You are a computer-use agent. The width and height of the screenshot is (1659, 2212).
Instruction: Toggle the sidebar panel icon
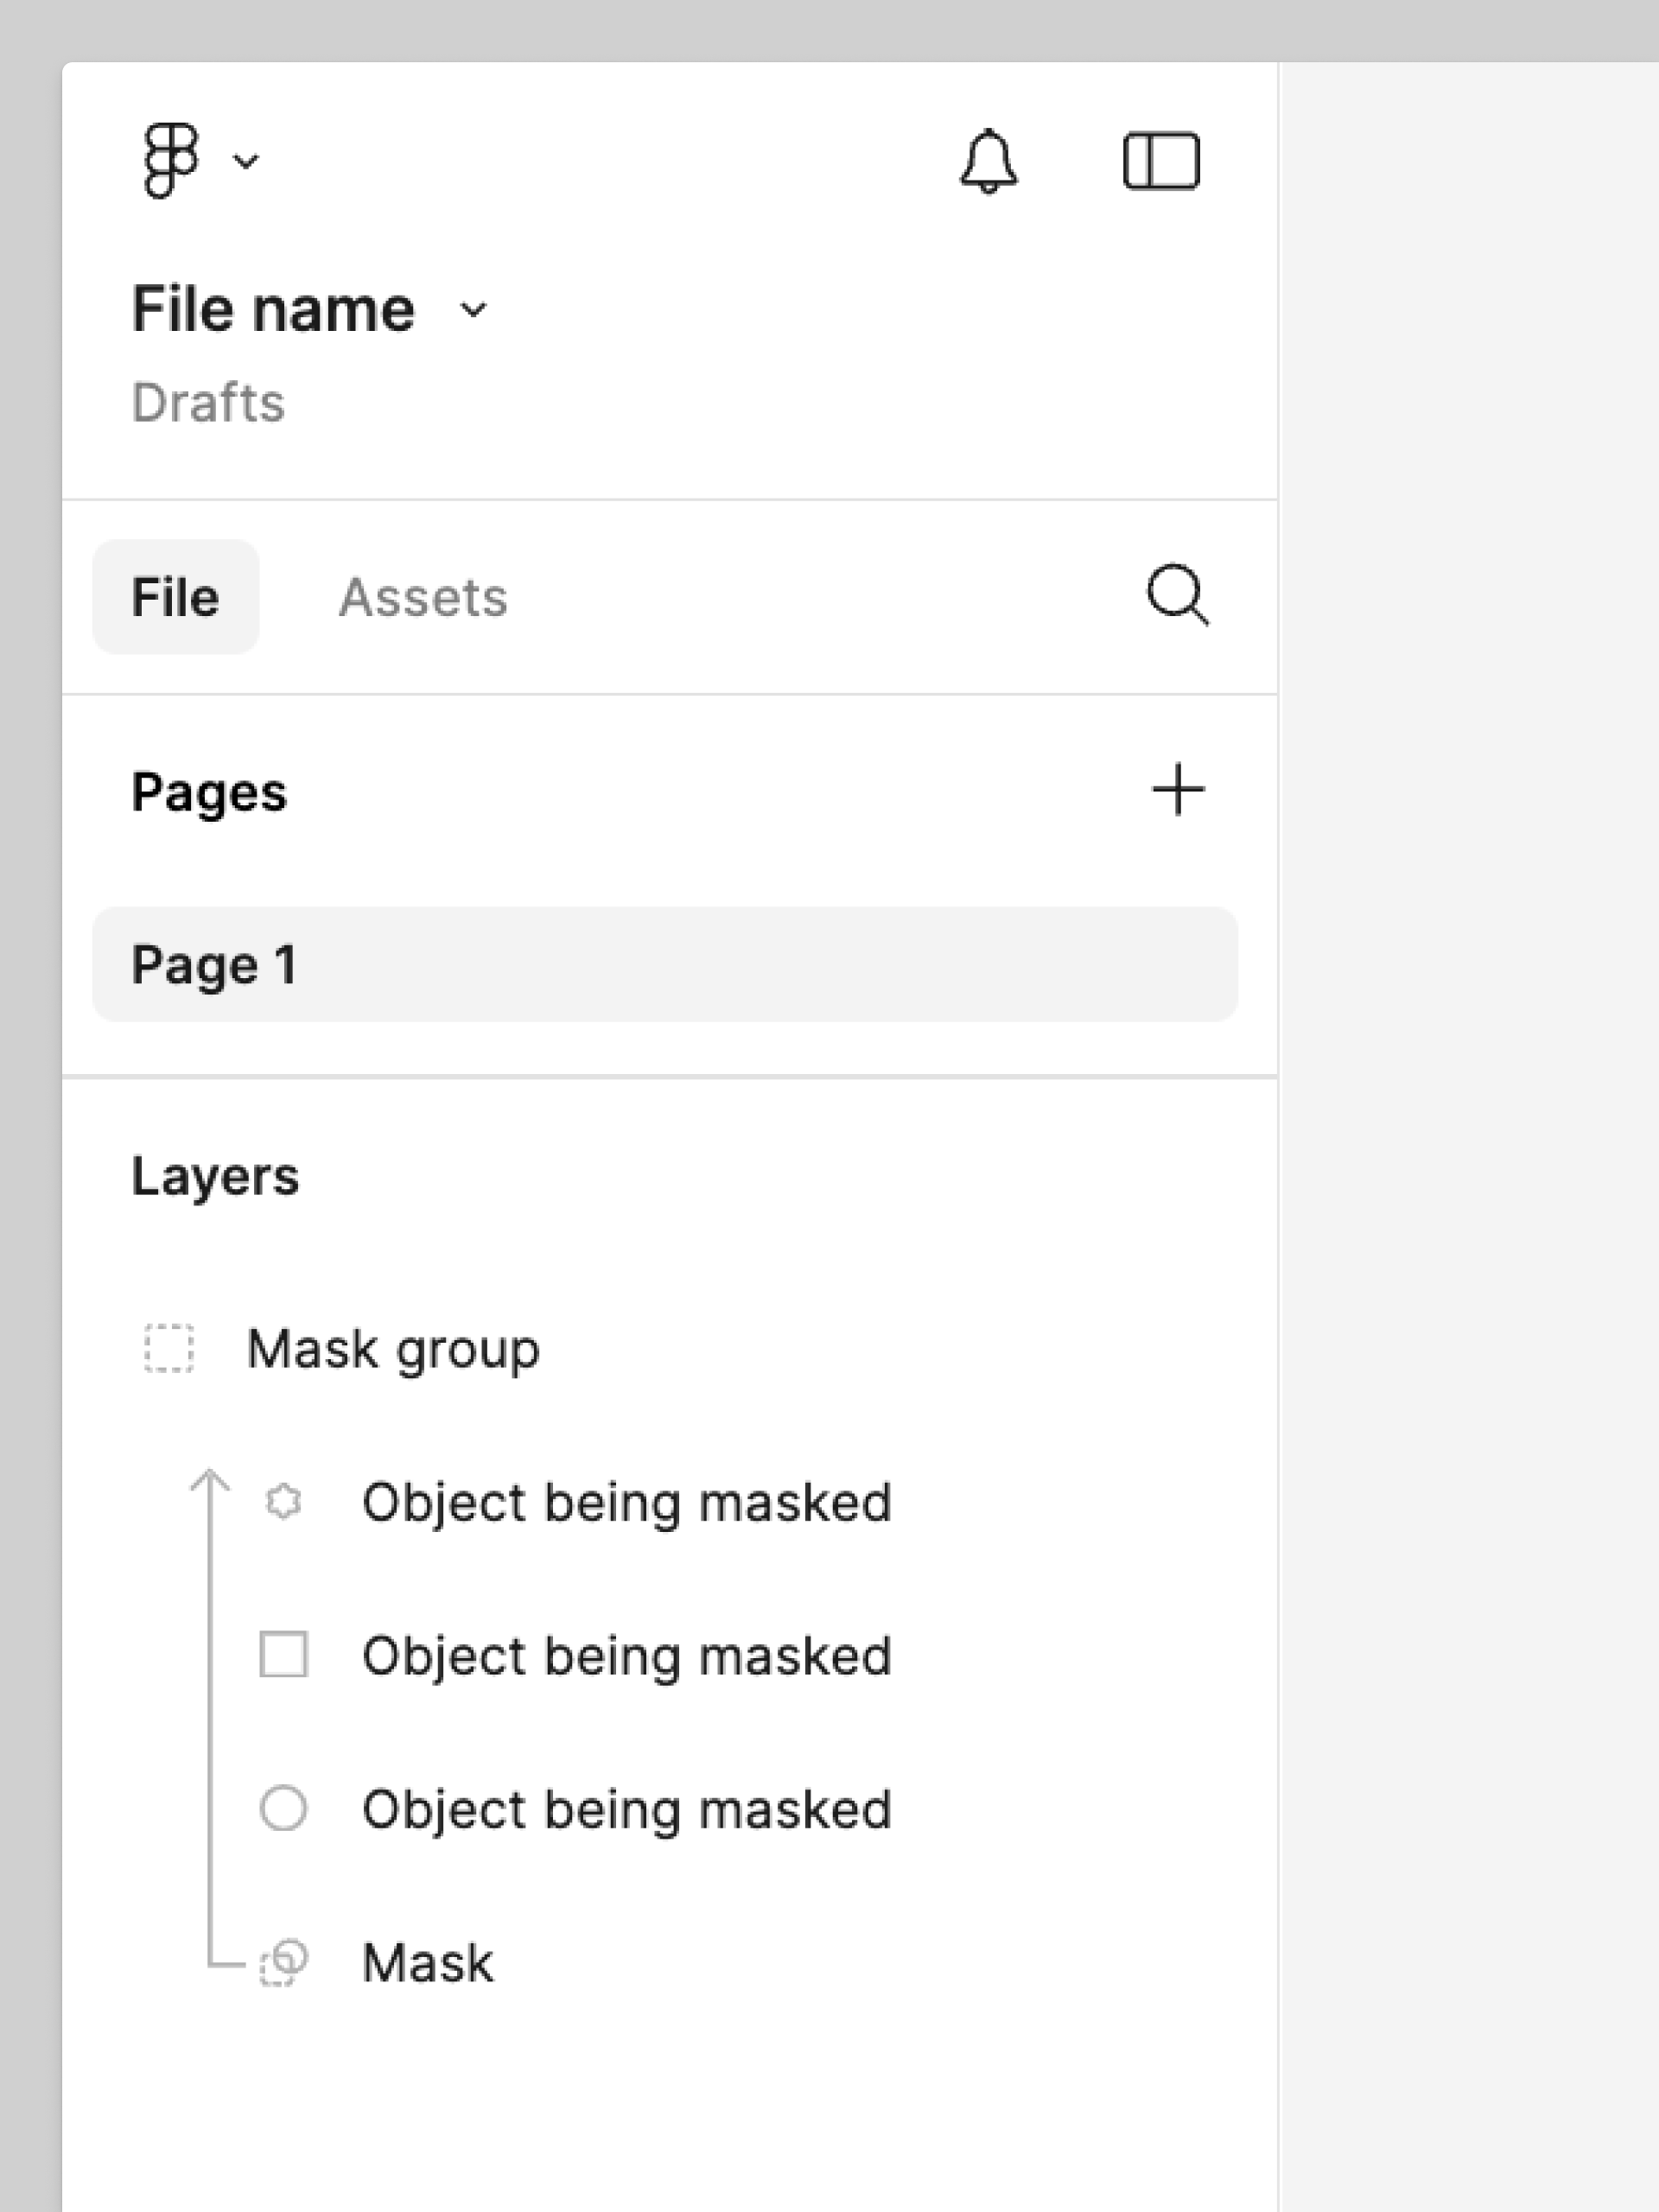coord(1163,160)
